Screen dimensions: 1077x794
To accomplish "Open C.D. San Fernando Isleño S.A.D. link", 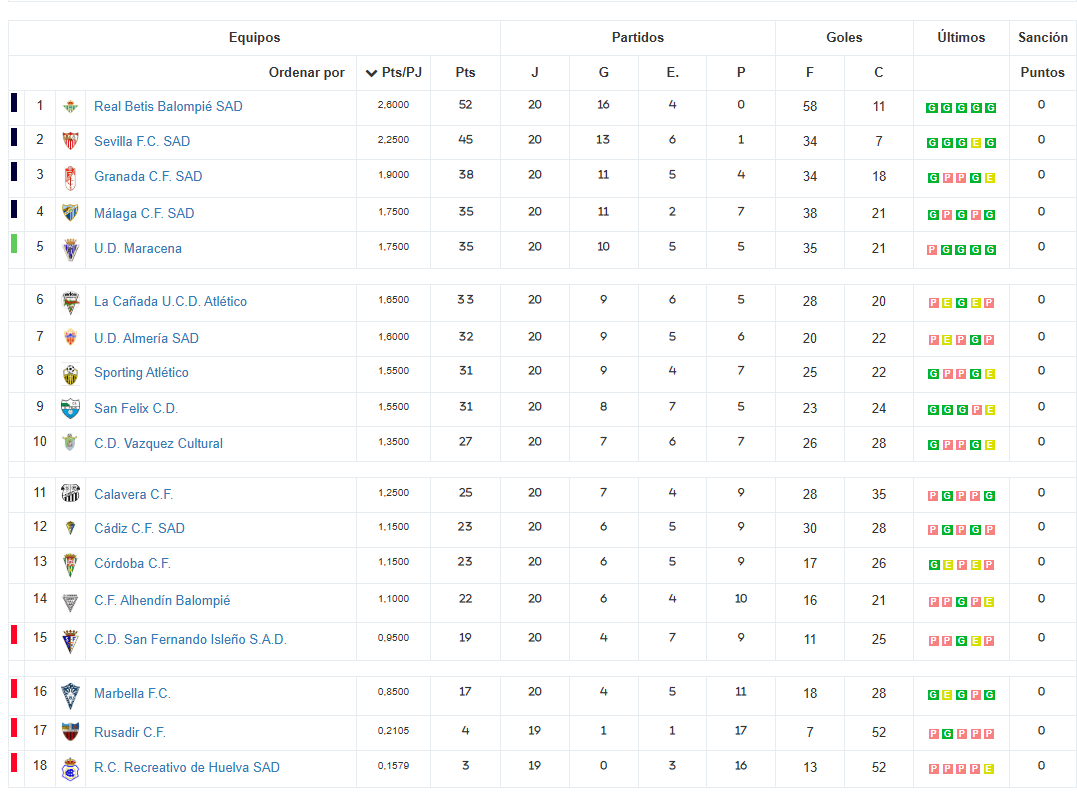I will 190,640.
